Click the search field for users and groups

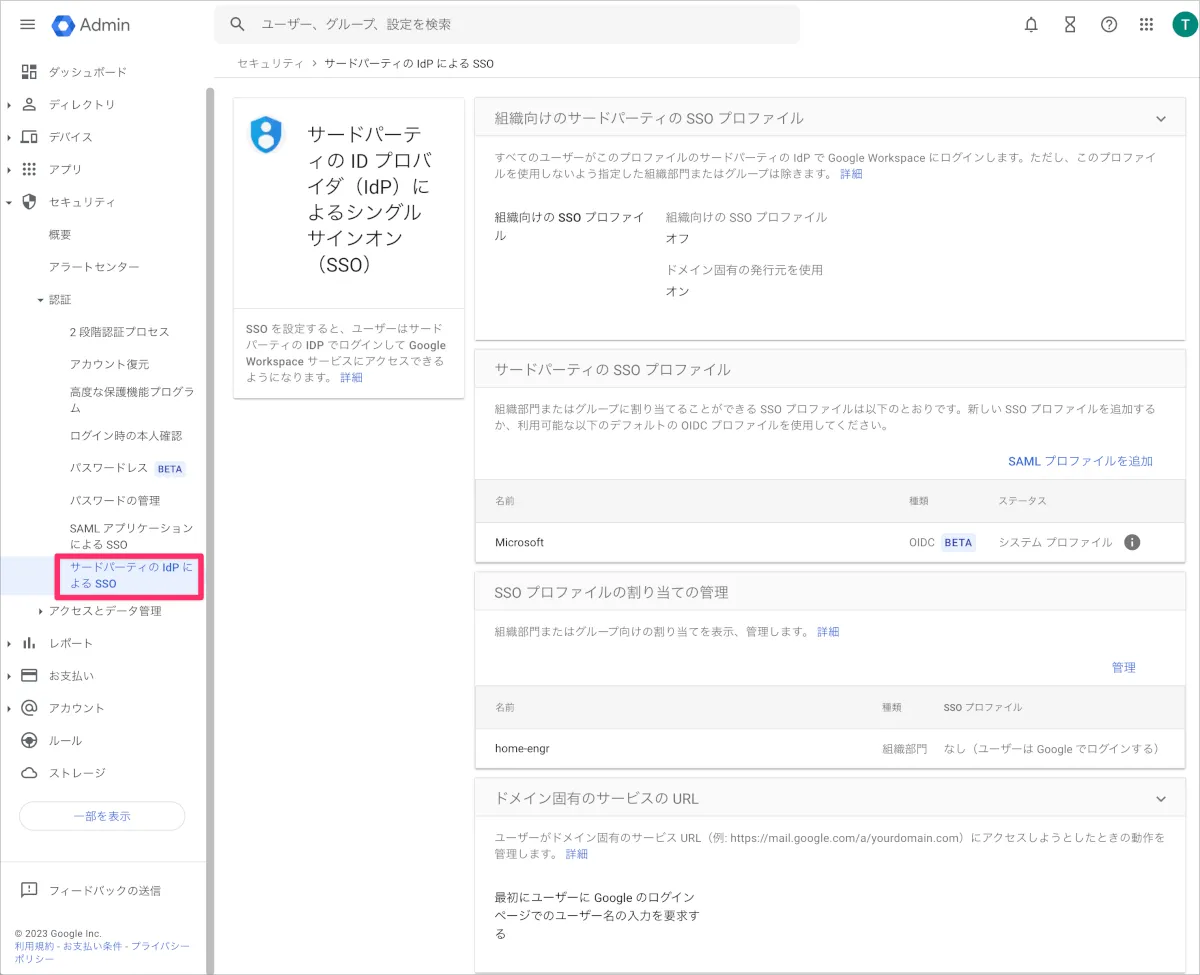(x=506, y=24)
